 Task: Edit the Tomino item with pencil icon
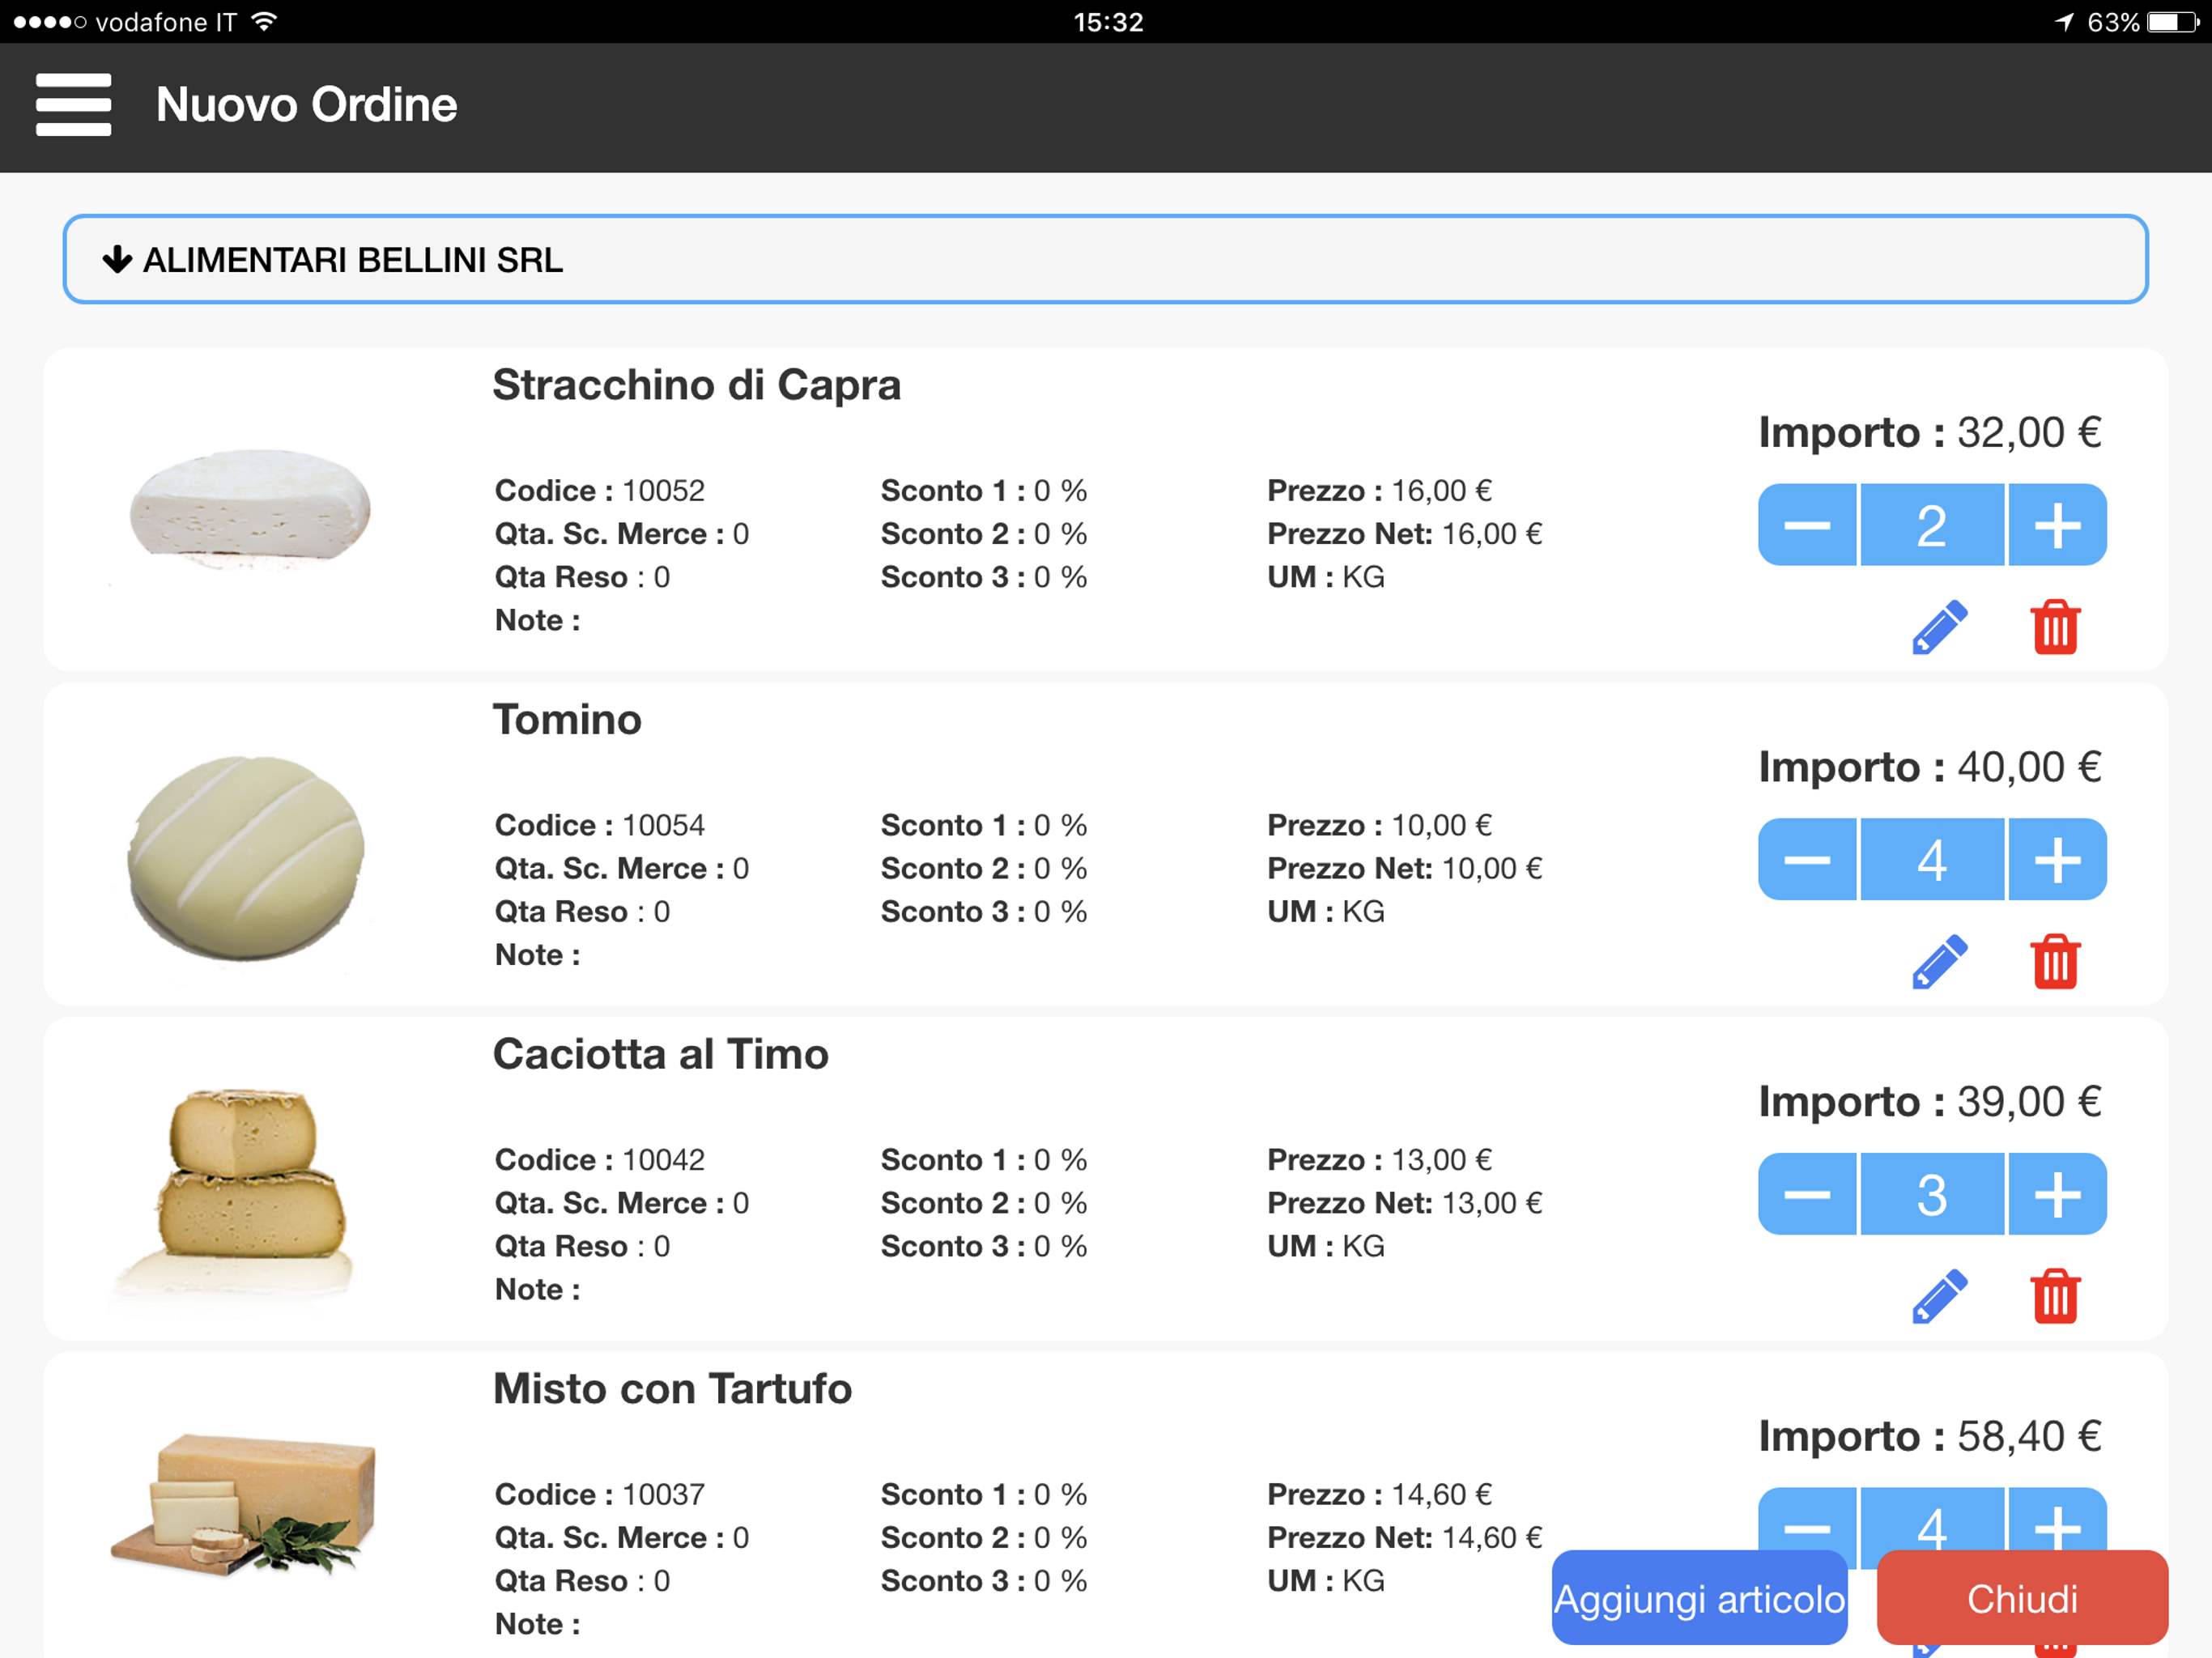click(1939, 962)
